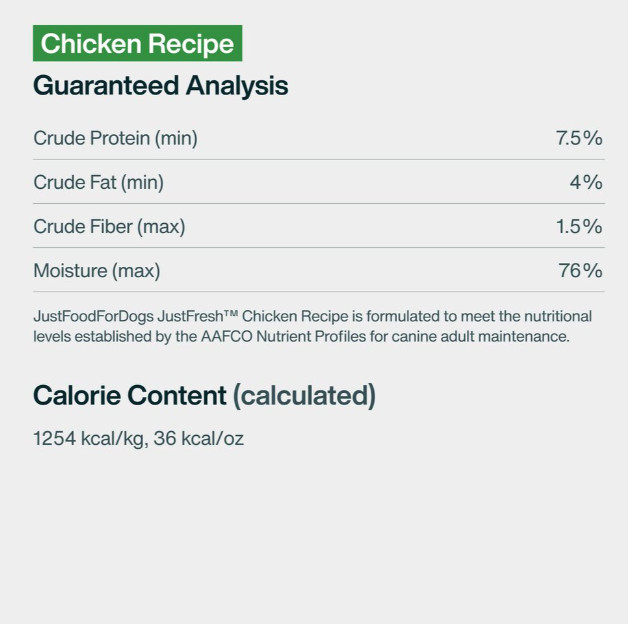Click the trademark symbol after JustFresh
This screenshot has height=624, width=628.
pyautogui.click(x=231, y=313)
